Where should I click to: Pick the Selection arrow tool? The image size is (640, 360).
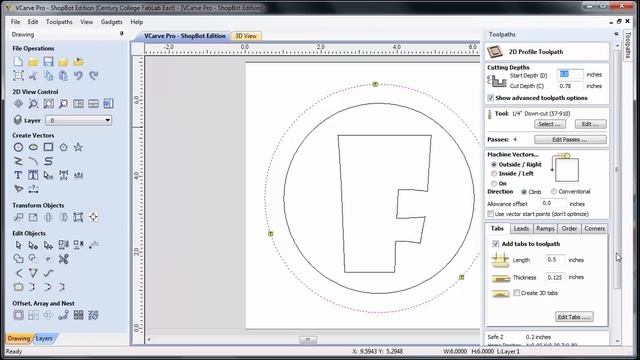18,245
